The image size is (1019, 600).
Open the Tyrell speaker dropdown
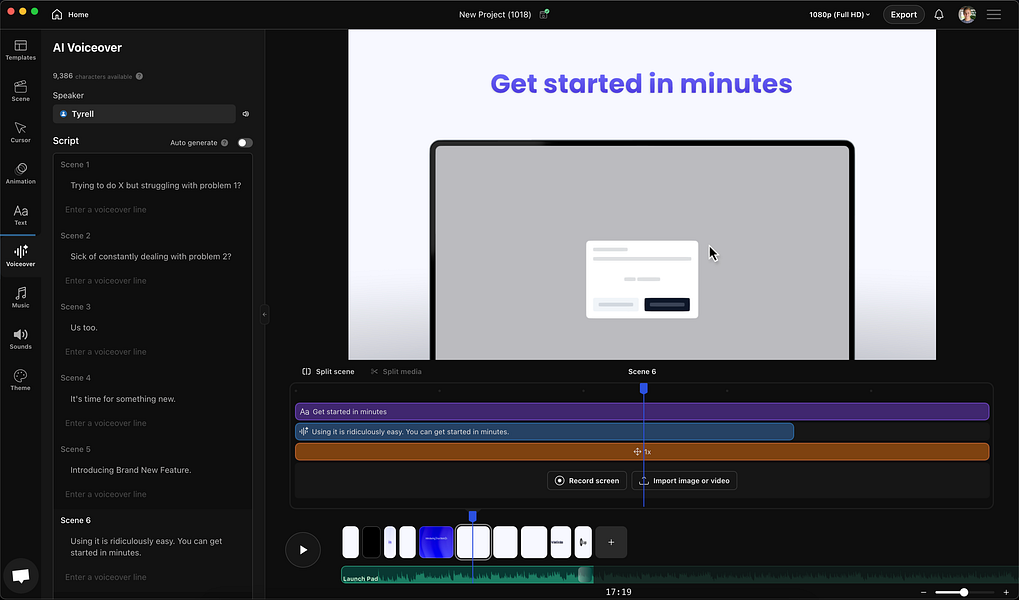[x=144, y=114]
